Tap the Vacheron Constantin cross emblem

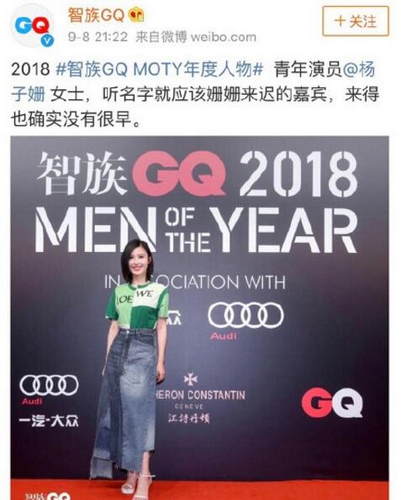[190, 379]
